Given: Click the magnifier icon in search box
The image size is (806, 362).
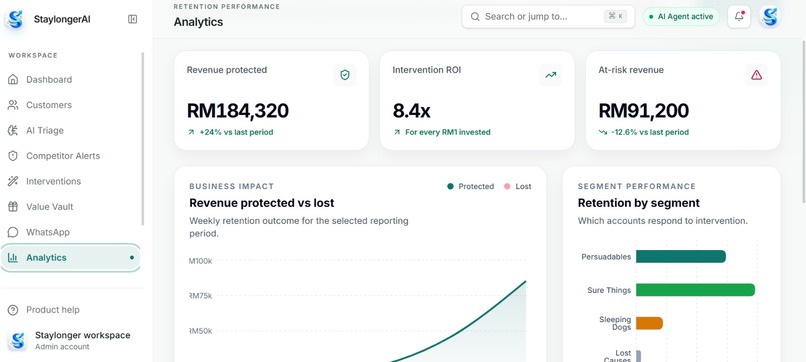Looking at the screenshot, I should tap(475, 16).
